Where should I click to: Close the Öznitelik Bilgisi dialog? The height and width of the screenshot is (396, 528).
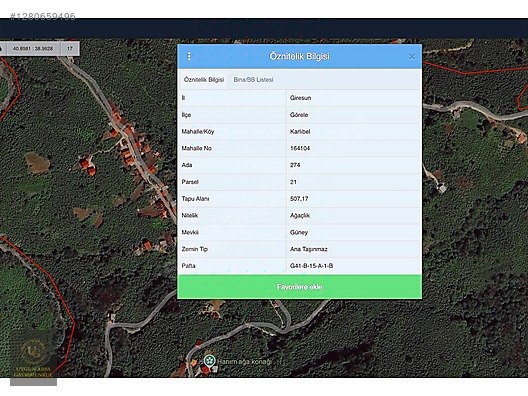411,57
